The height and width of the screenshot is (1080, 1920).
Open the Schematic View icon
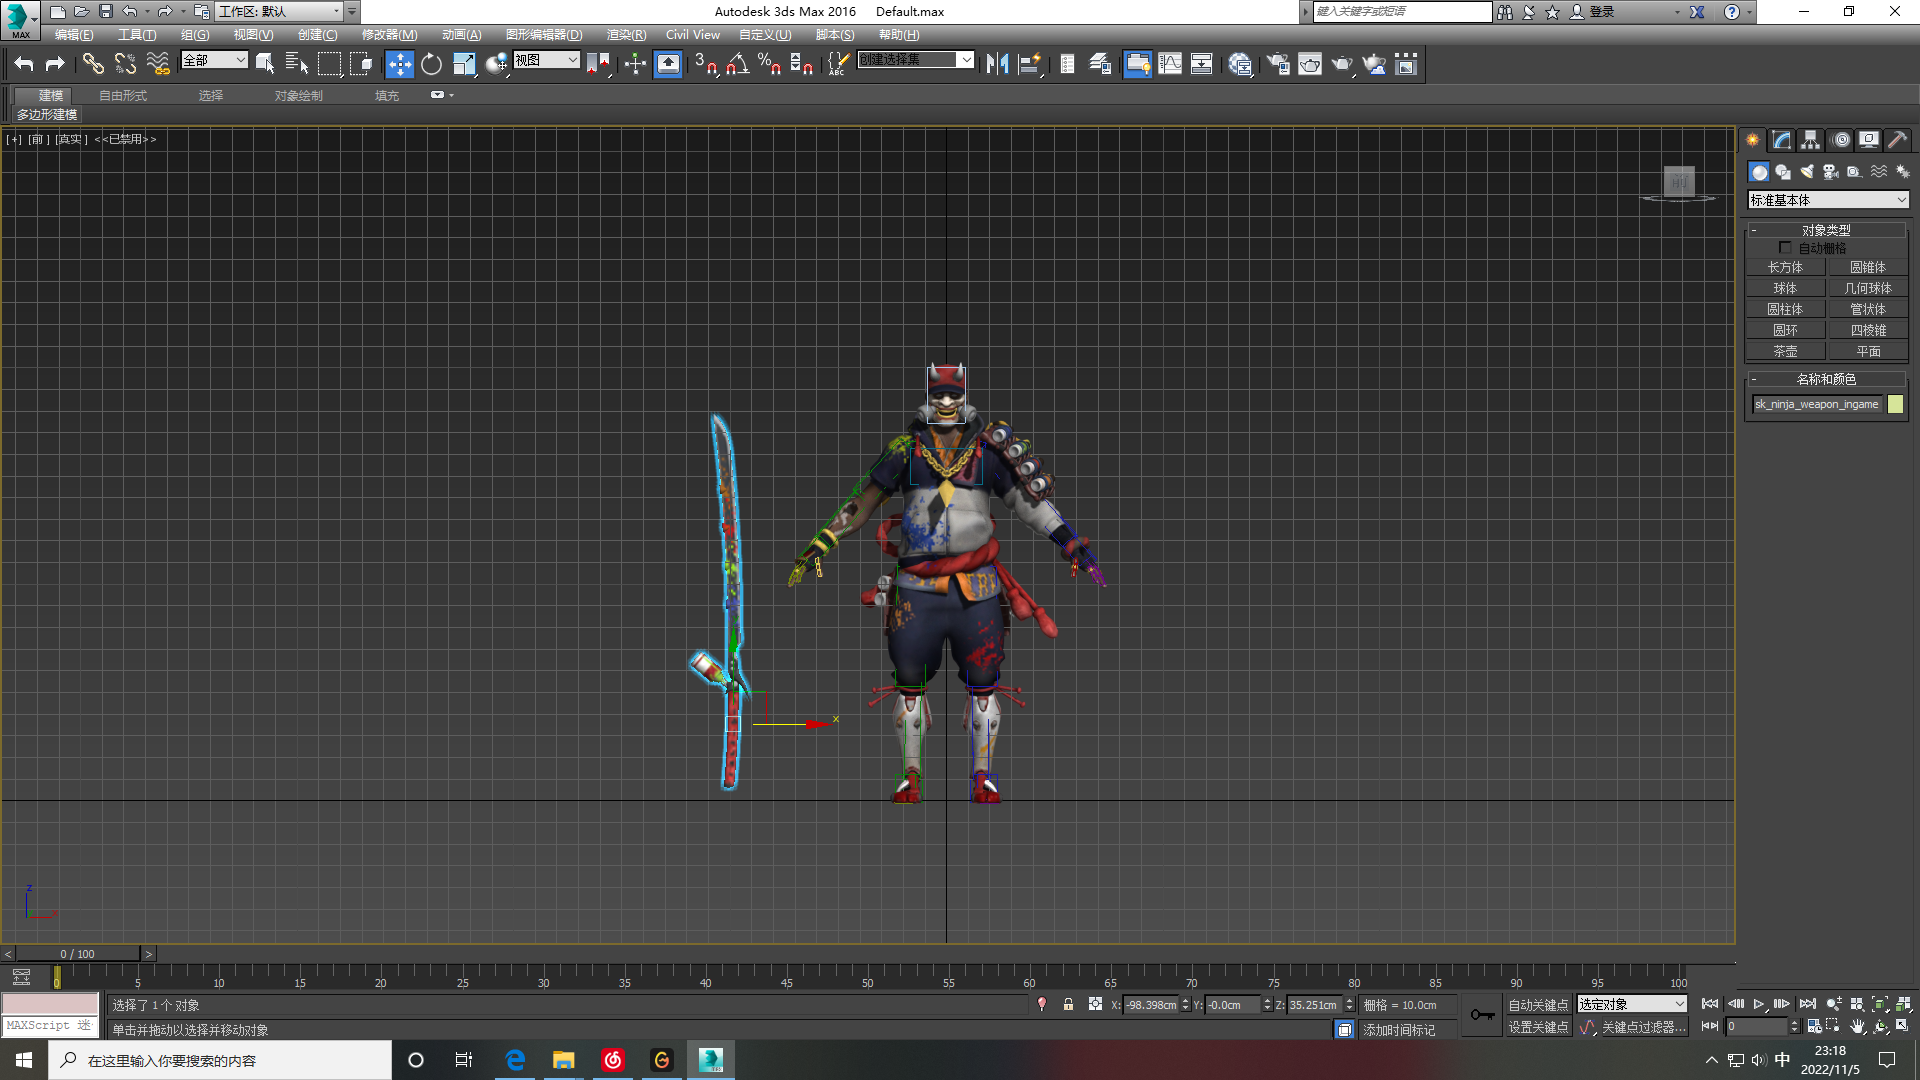click(x=1202, y=64)
